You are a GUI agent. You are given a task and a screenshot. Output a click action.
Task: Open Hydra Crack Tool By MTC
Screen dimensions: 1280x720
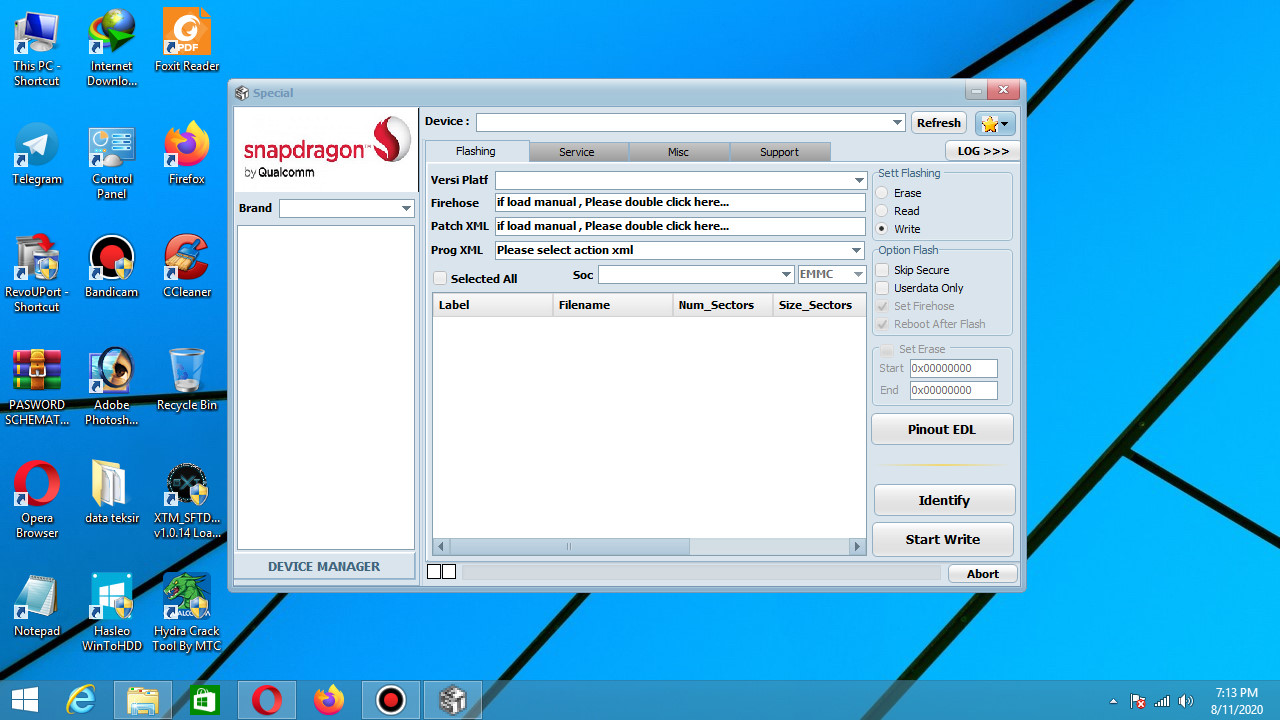187,613
